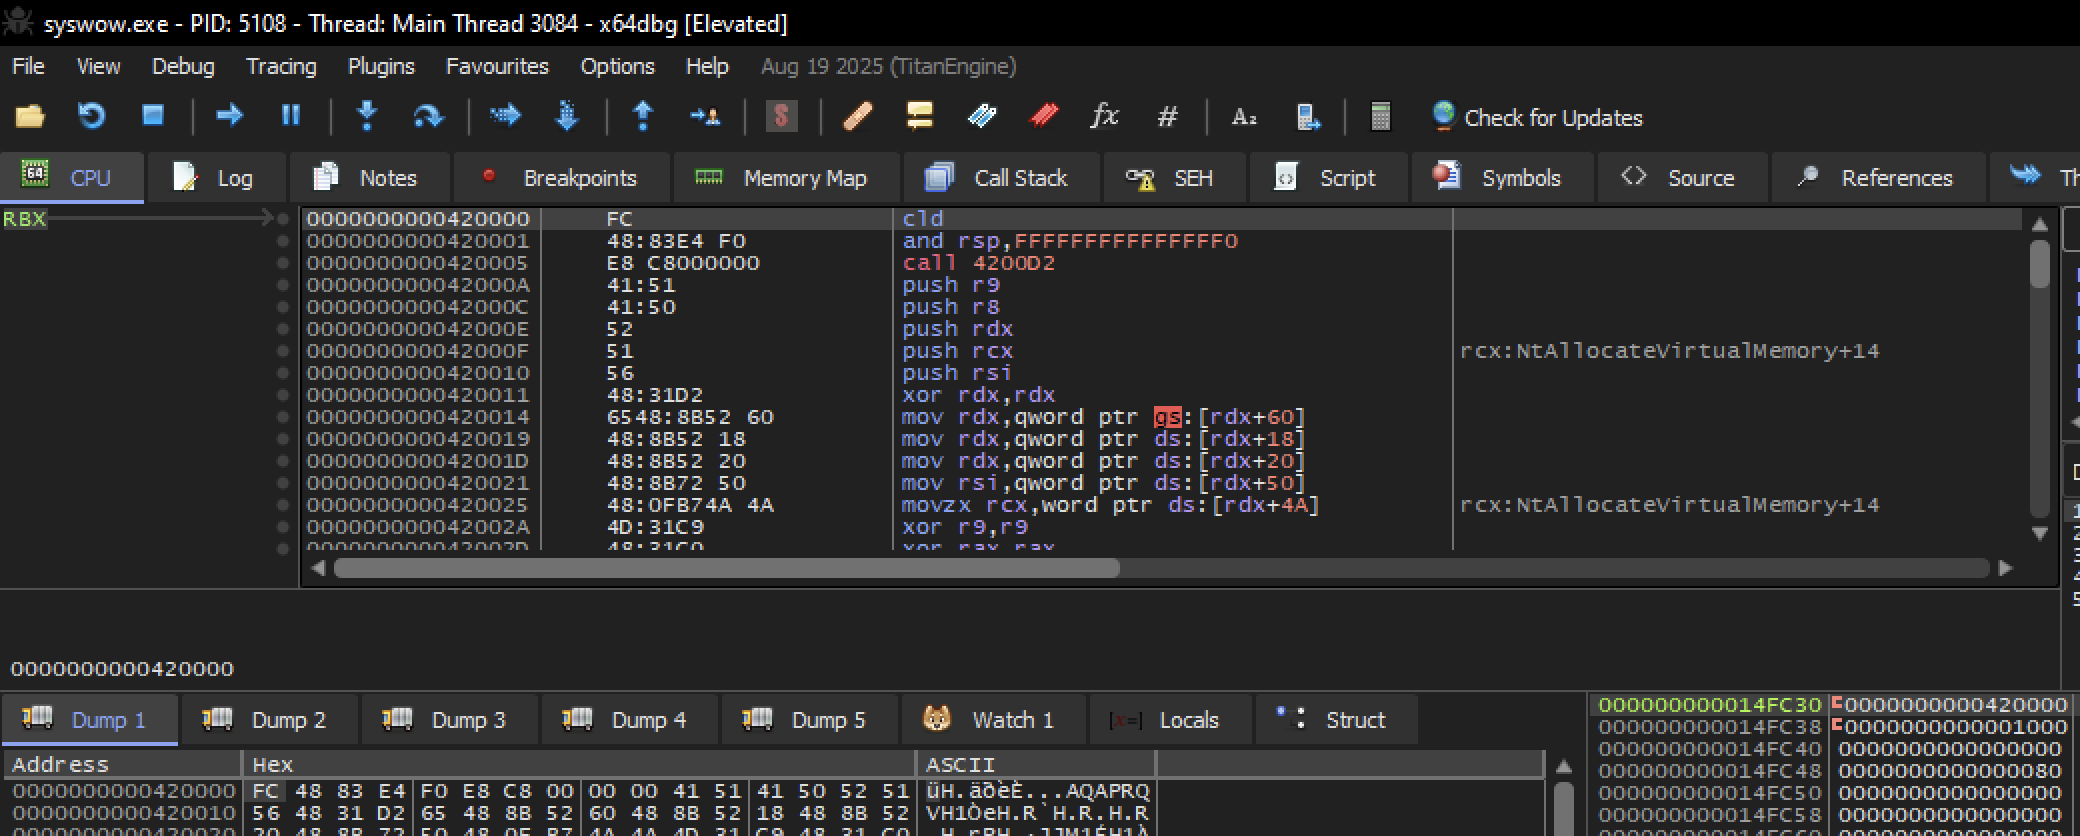This screenshot has width=2080, height=836.
Task: Open the Bookmarks toolbar icon
Action: pyautogui.click(x=1043, y=117)
